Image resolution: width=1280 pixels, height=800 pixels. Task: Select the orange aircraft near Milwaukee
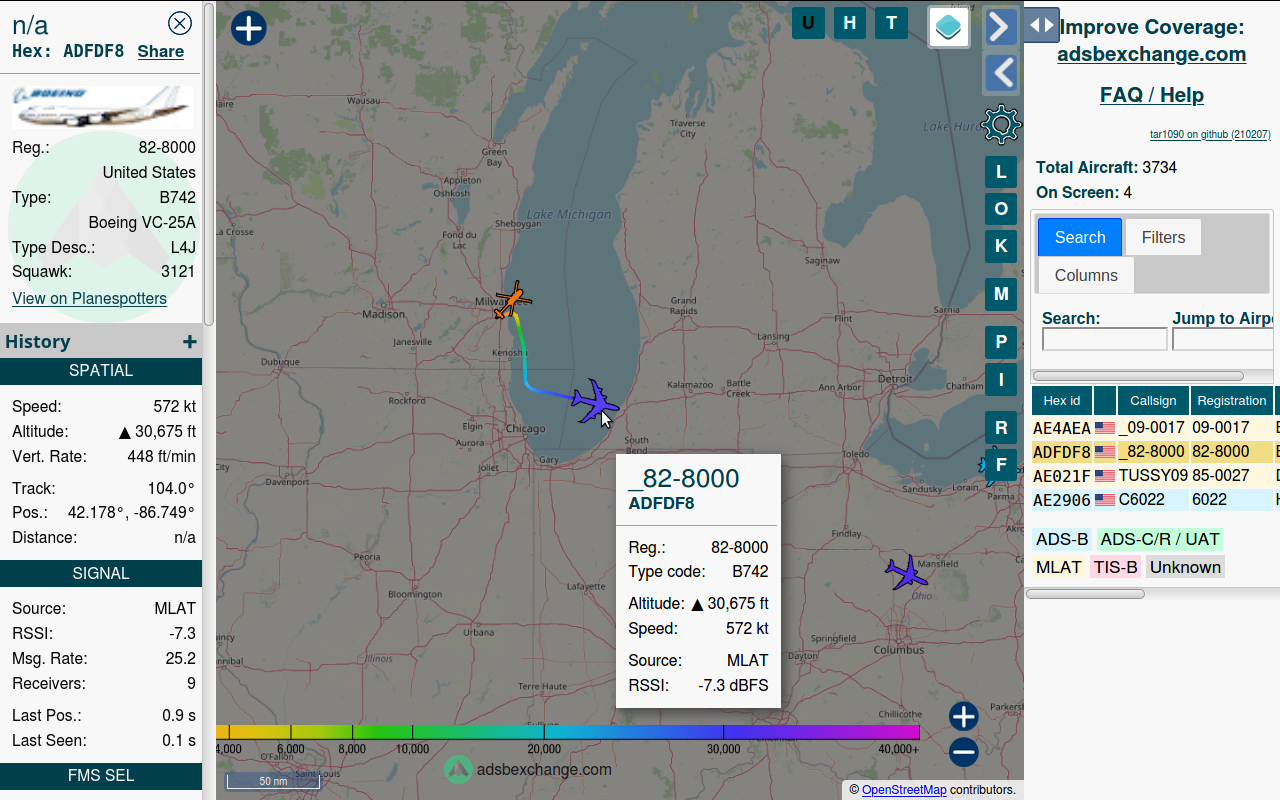point(513,299)
